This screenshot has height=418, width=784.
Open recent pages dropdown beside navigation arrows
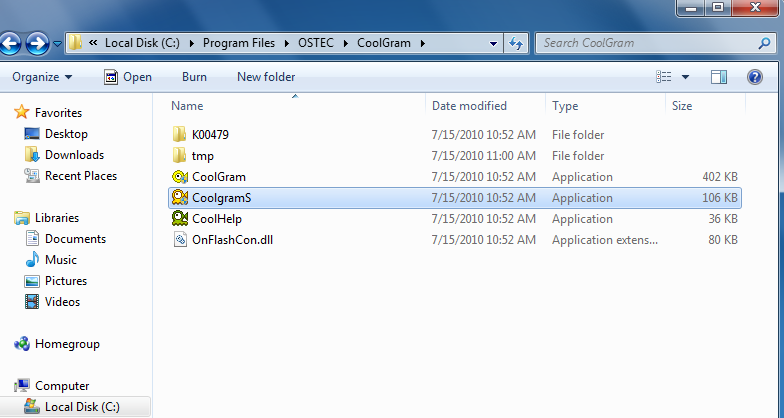click(57, 44)
